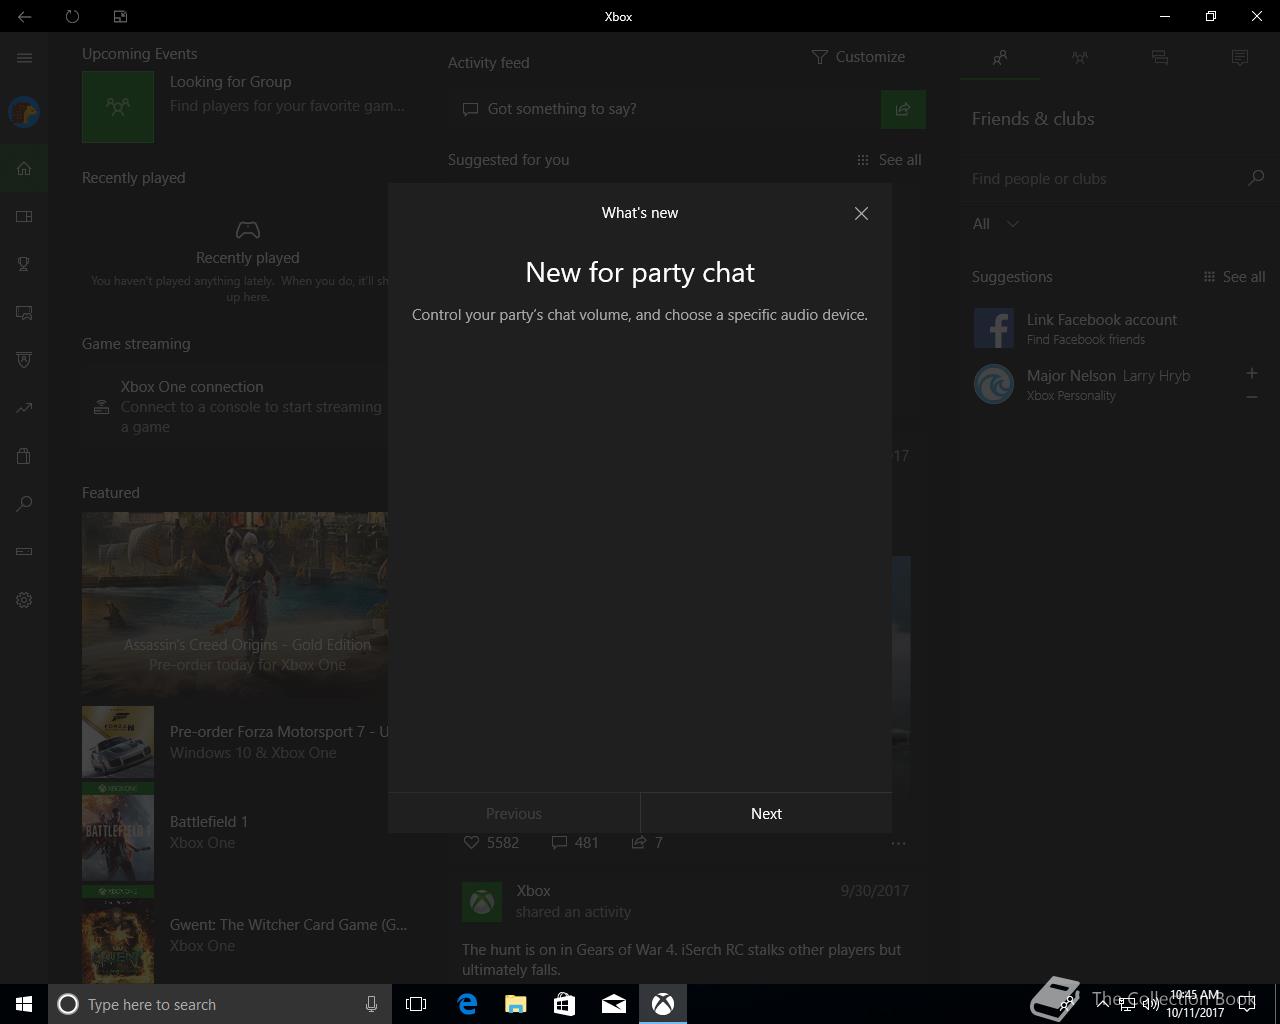Open Microsoft Store from taskbar
This screenshot has width=1280, height=1024.
tap(564, 1004)
